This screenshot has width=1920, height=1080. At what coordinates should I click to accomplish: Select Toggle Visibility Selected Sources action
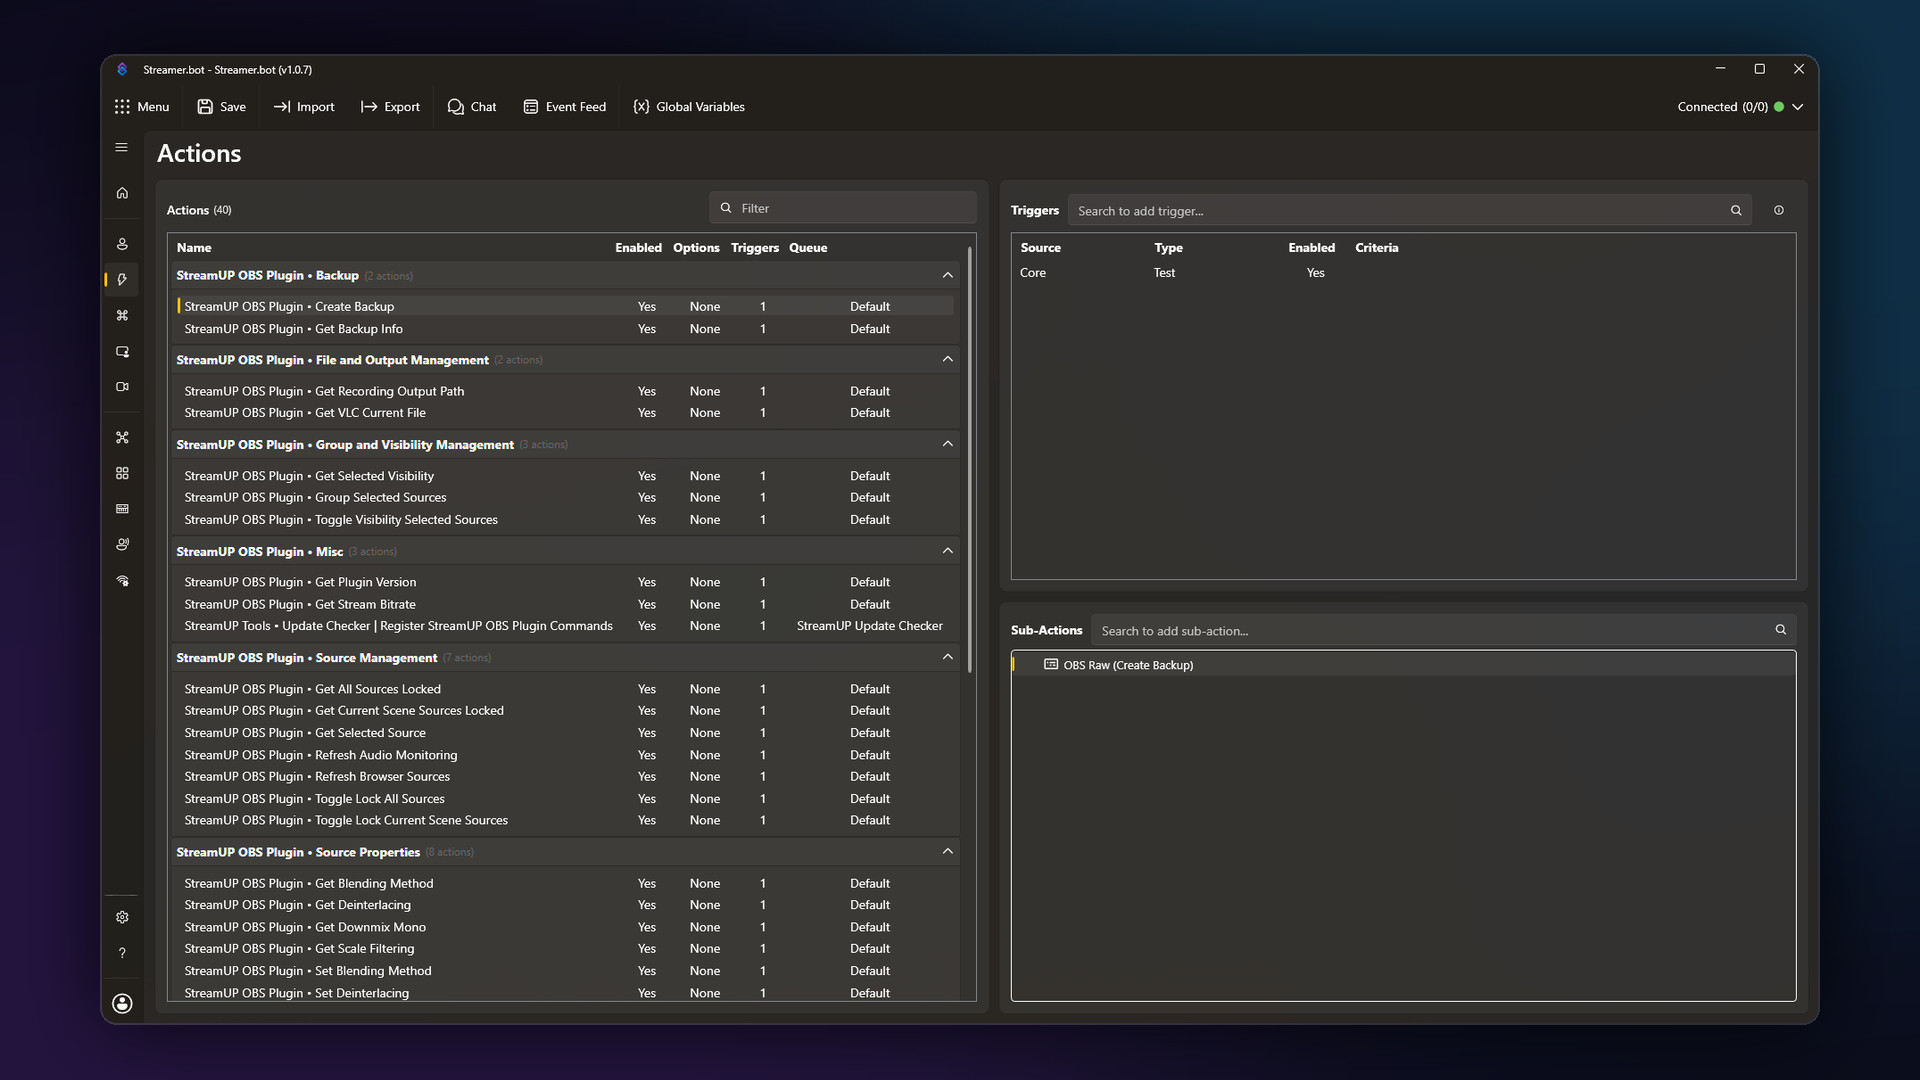[565, 520]
